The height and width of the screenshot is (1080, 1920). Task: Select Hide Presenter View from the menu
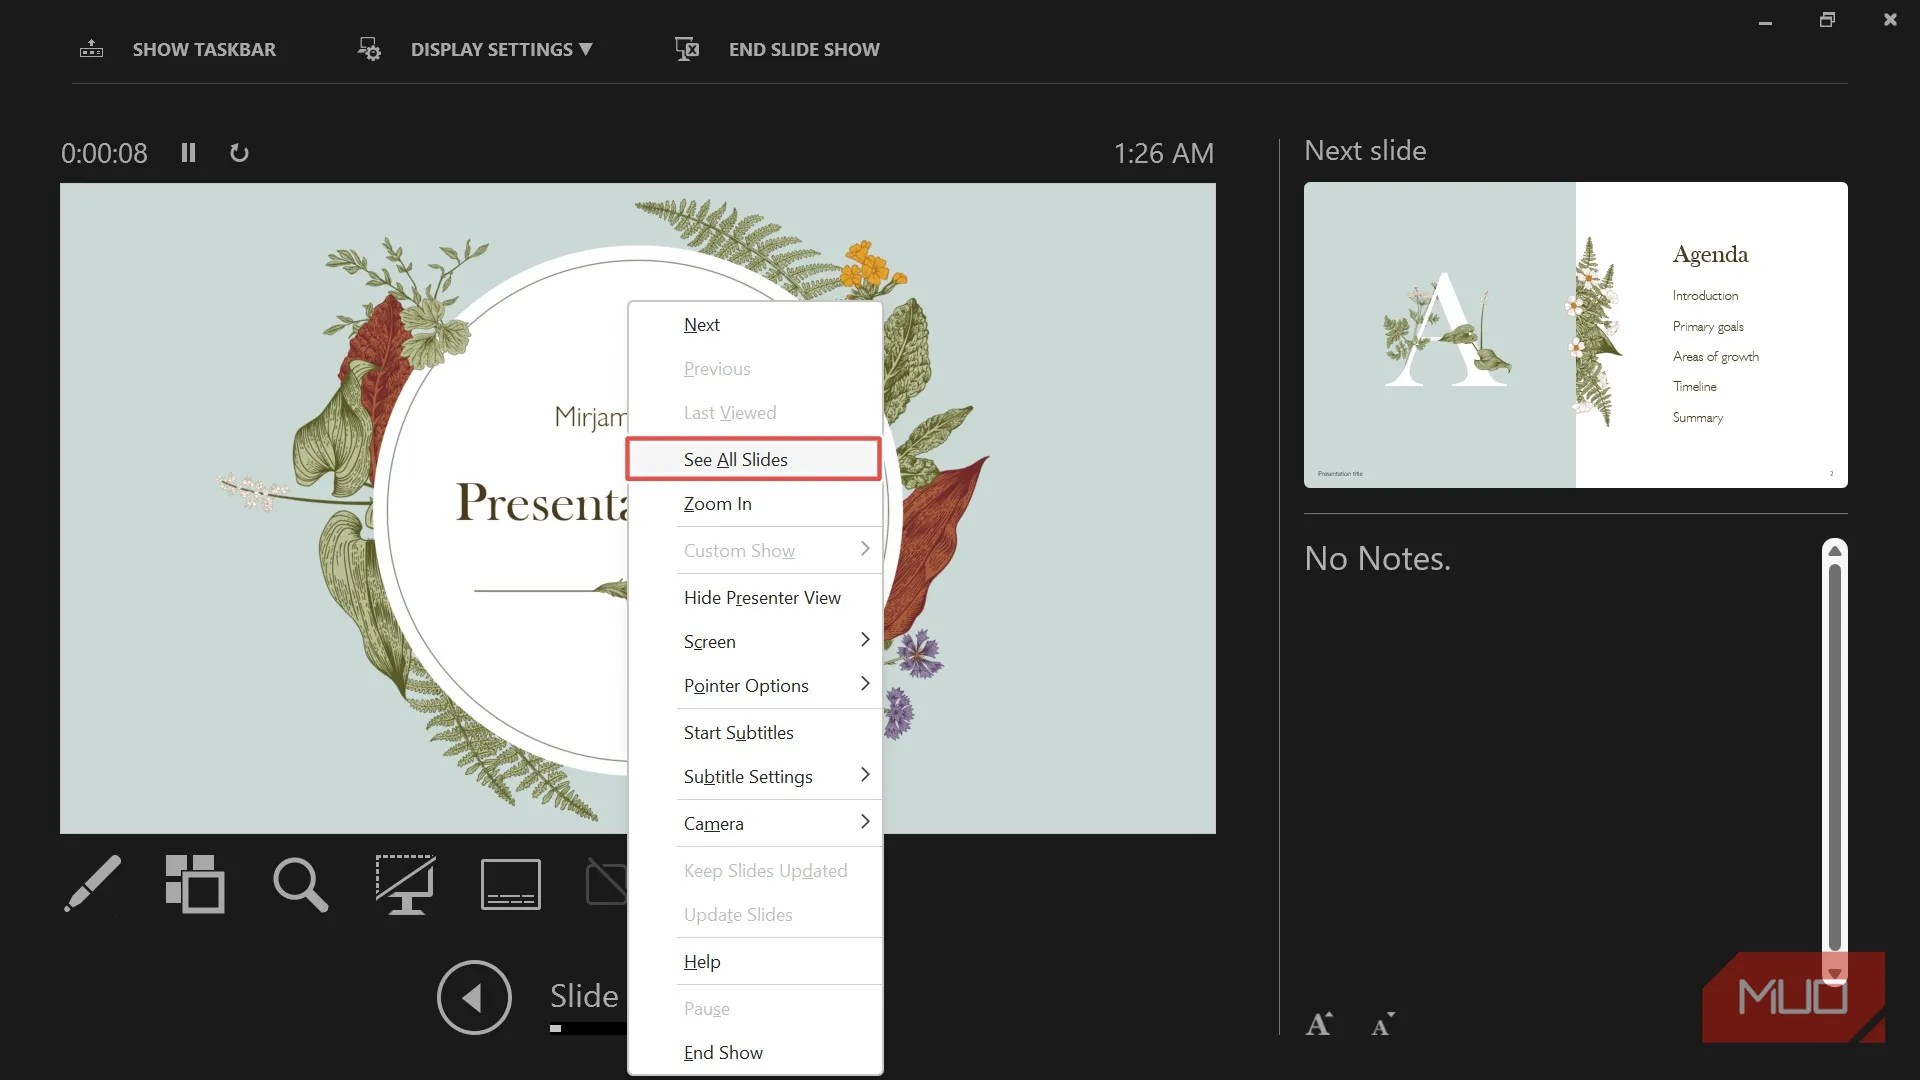762,597
